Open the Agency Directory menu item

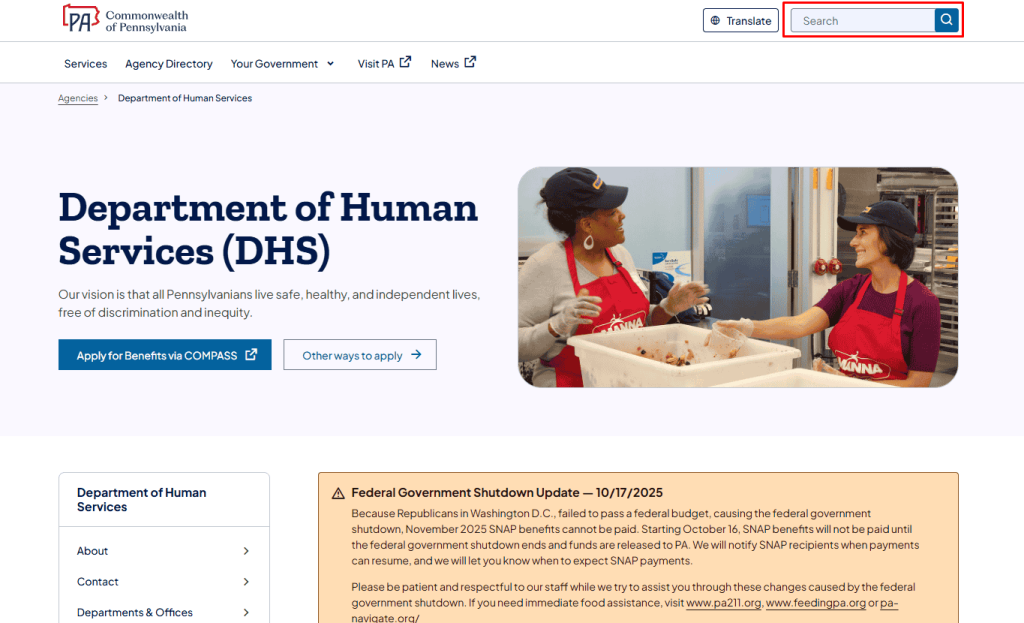click(x=168, y=64)
